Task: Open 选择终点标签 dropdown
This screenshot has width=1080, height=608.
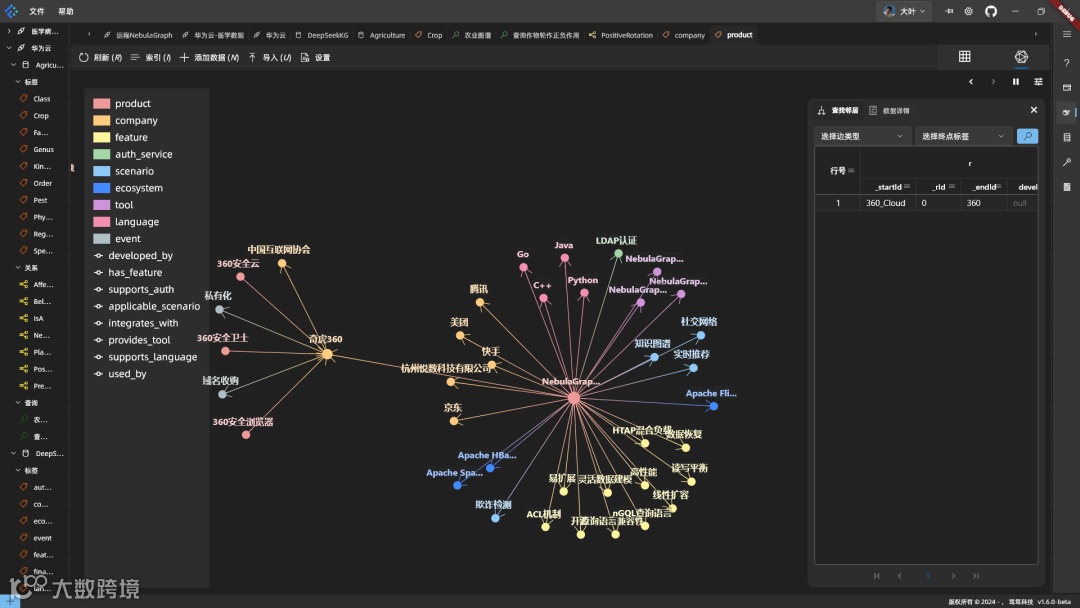Action: tap(963, 136)
